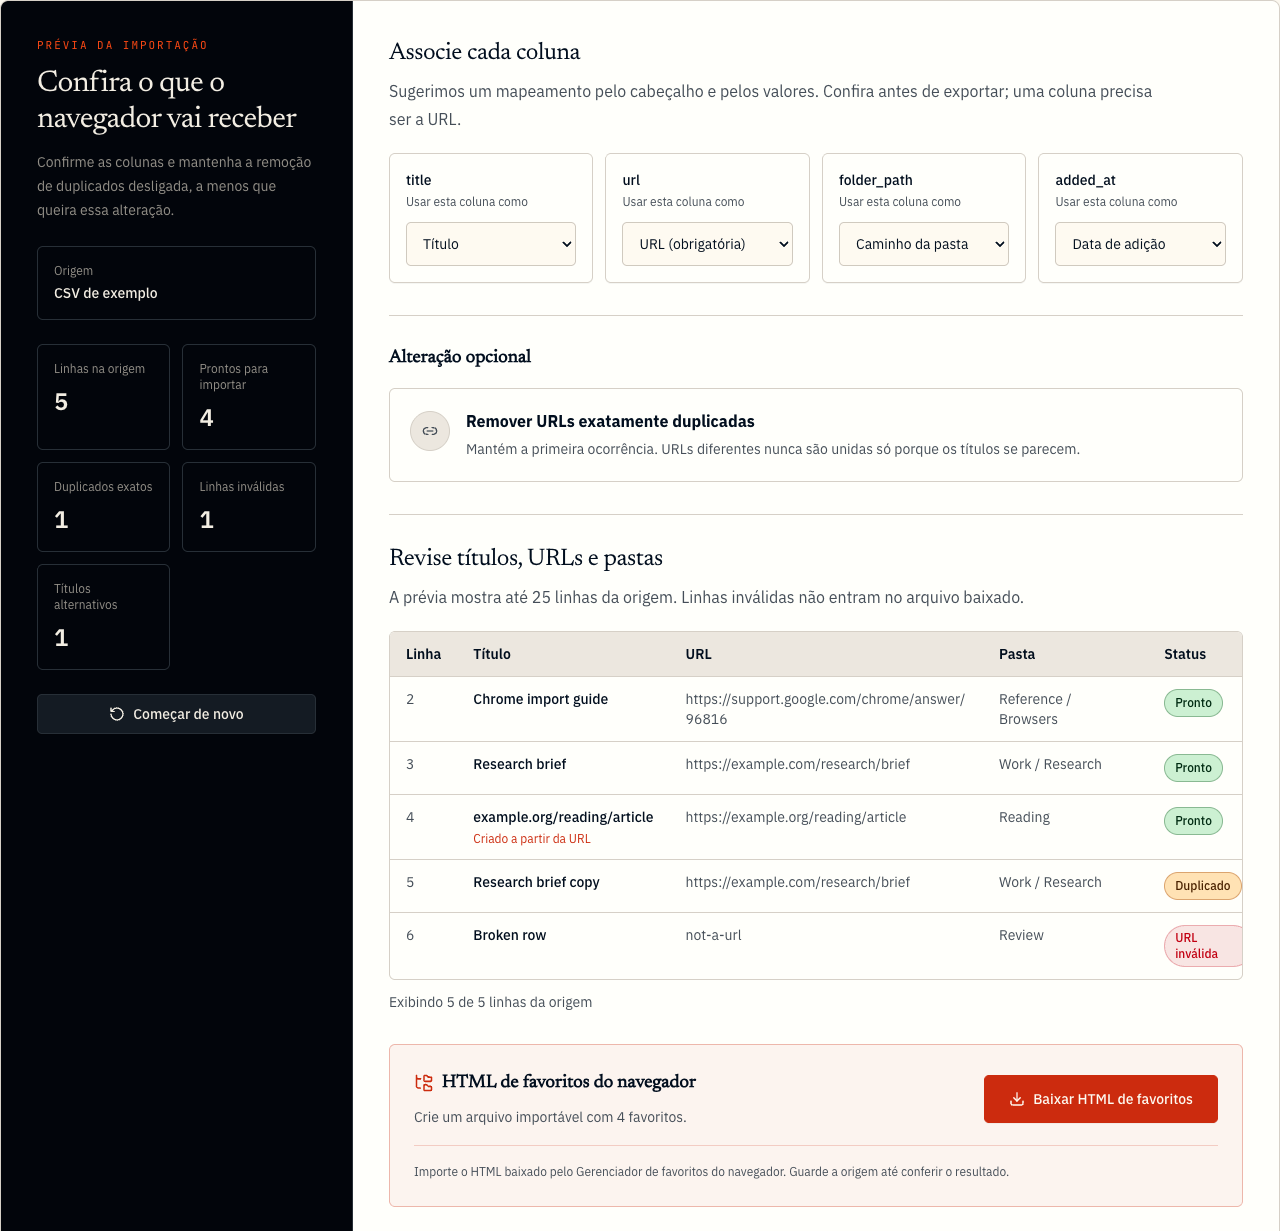Viewport: 1280px width, 1231px height.
Task: Click the Research brief copy title cell
Action: point(537,882)
